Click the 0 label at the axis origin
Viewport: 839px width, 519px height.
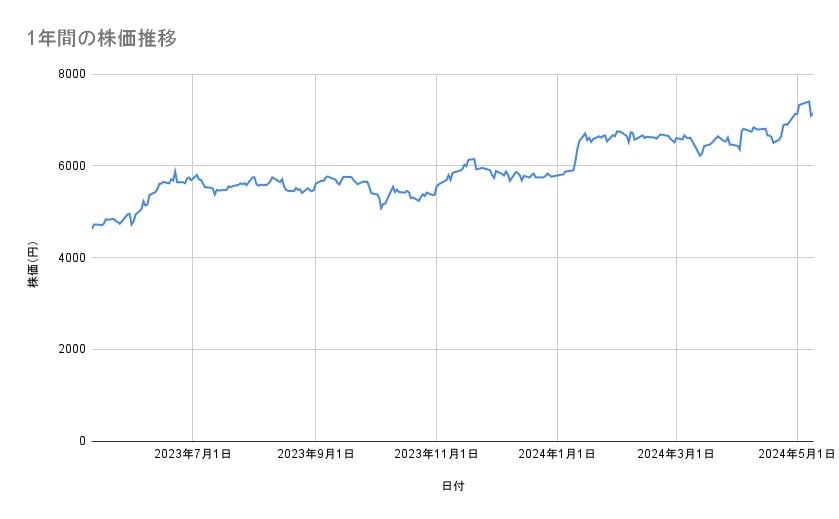pyautogui.click(x=81, y=441)
